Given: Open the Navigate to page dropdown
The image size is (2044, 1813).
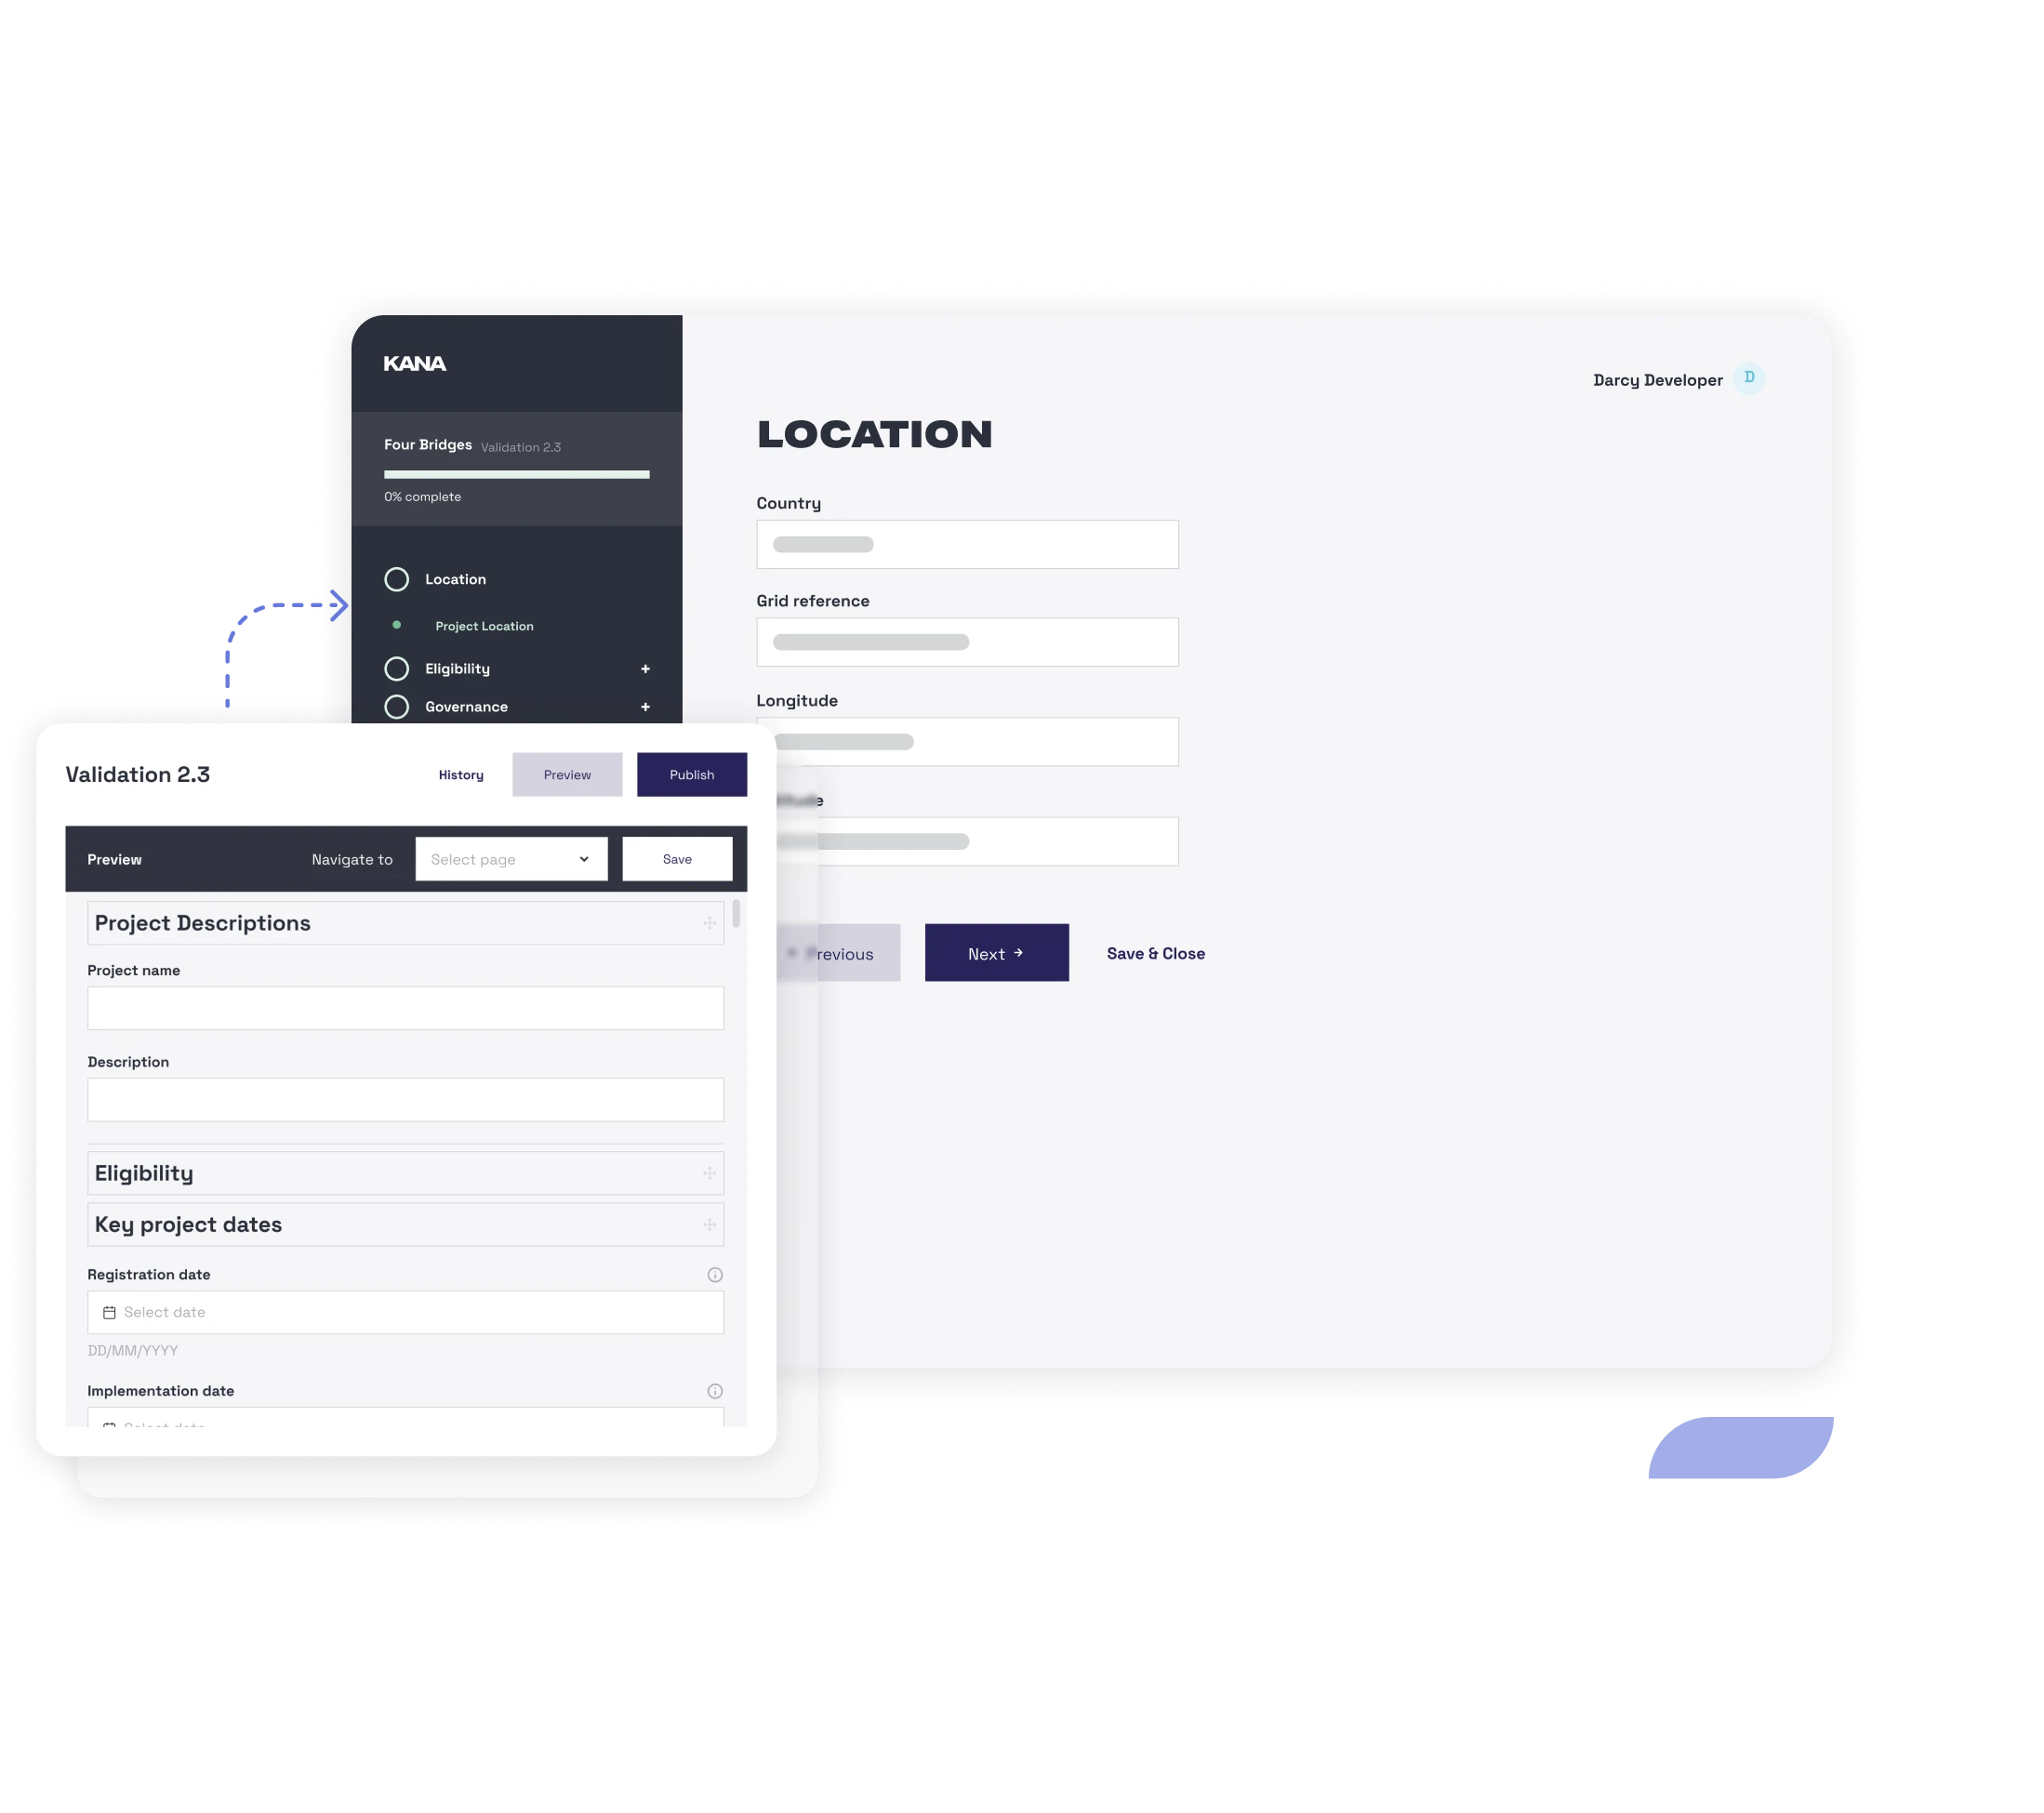Looking at the screenshot, I should (x=508, y=859).
